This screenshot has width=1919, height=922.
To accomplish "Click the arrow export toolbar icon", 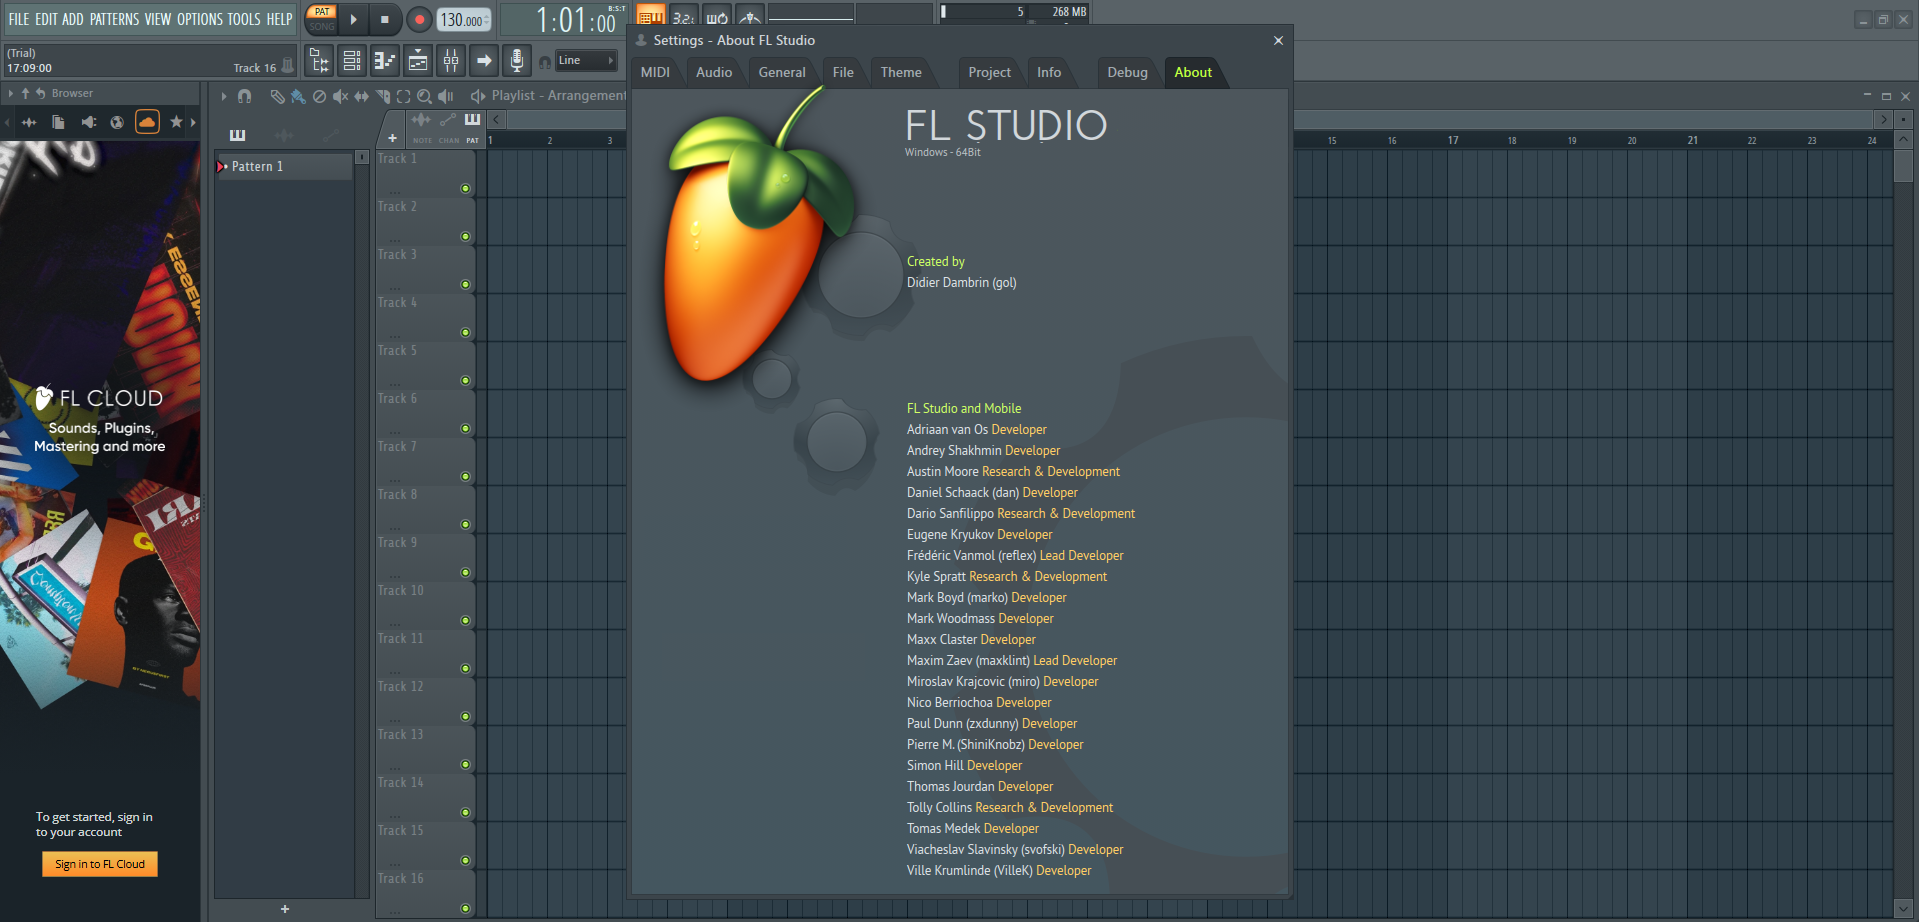I will coord(484,61).
